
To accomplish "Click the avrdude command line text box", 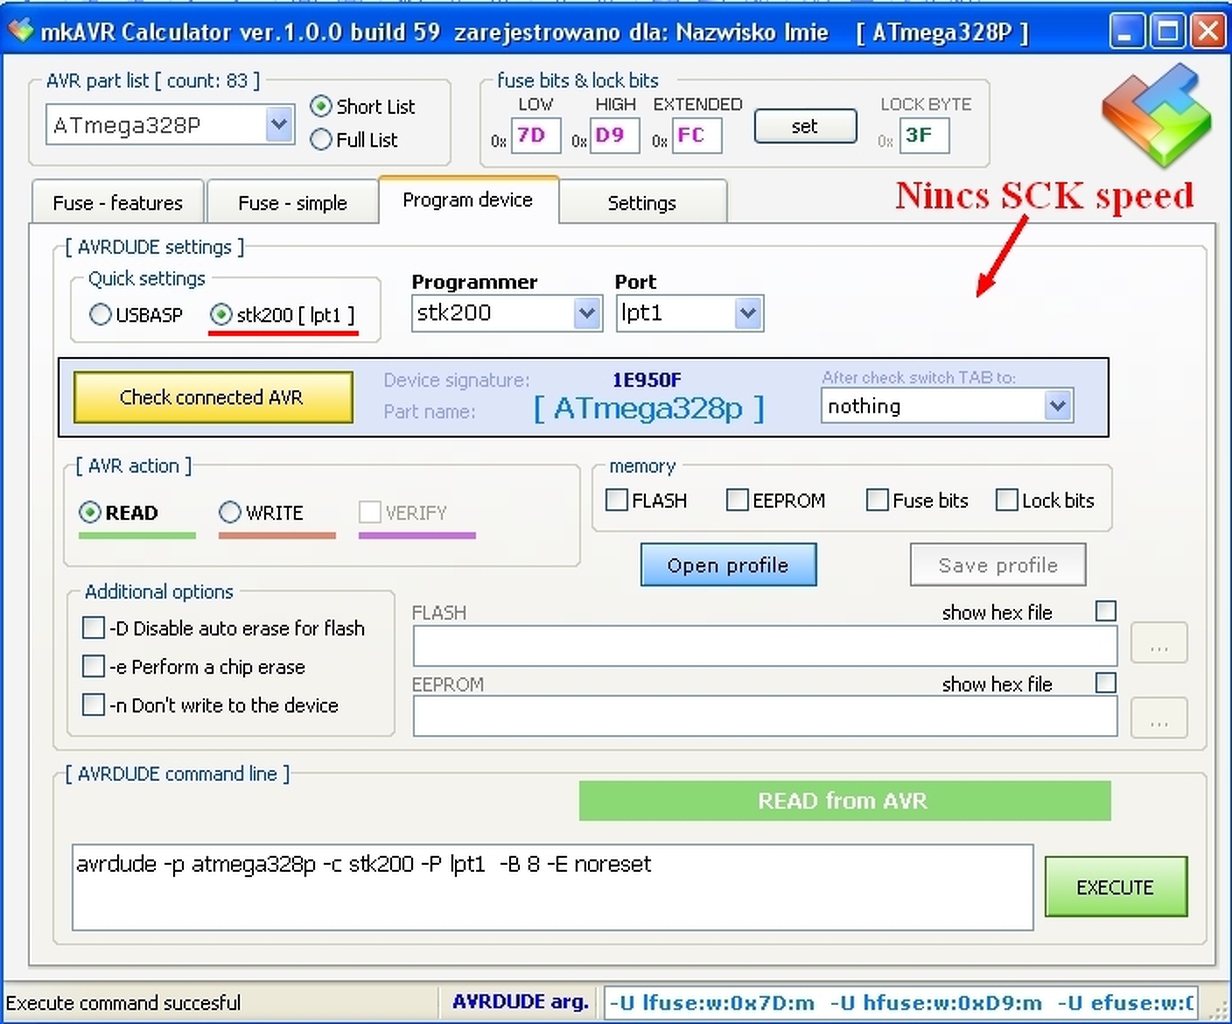I will (553, 887).
